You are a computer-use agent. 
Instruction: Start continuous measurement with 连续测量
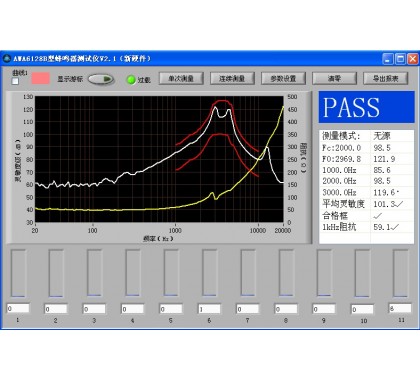[x=232, y=79]
